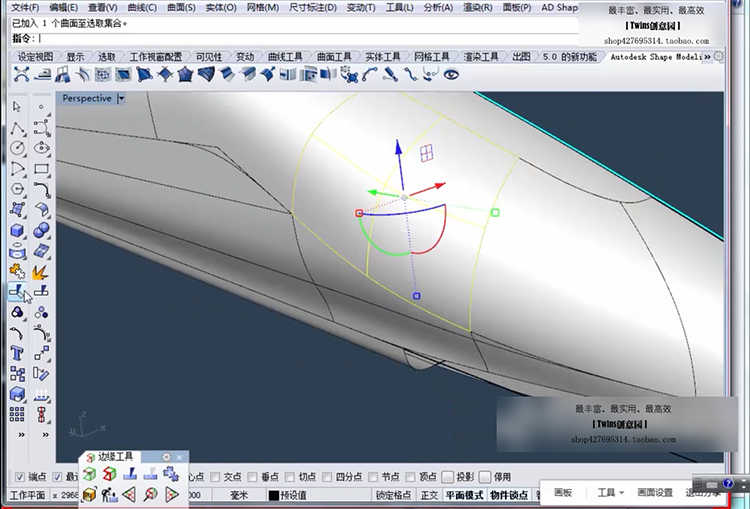This screenshot has width=750, height=509.
Task: Click the black layer color swatch
Action: (x=273, y=495)
